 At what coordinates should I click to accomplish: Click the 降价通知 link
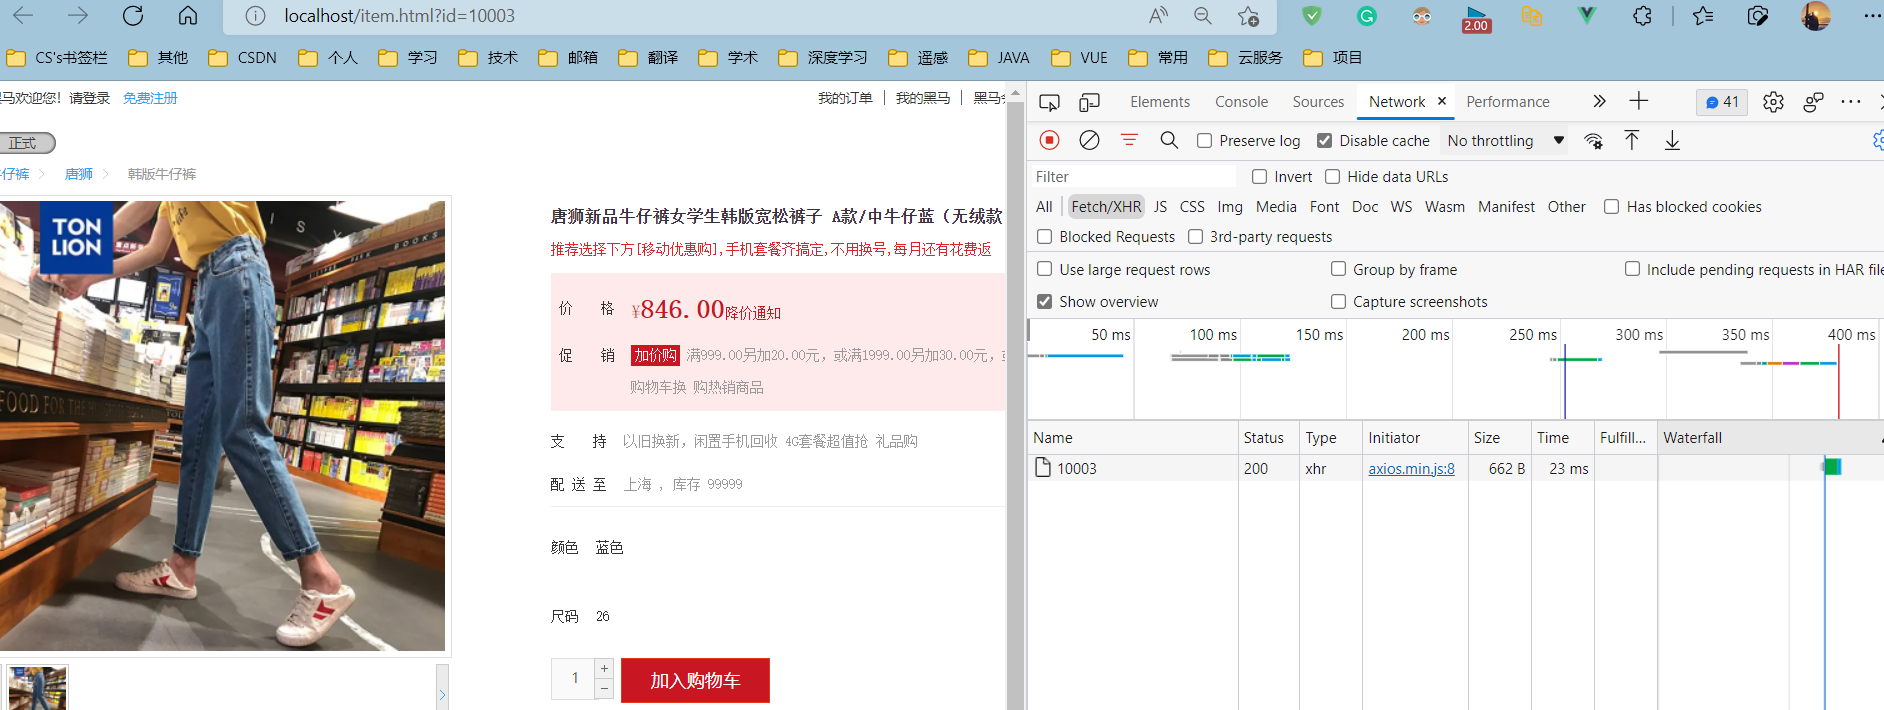pos(753,313)
